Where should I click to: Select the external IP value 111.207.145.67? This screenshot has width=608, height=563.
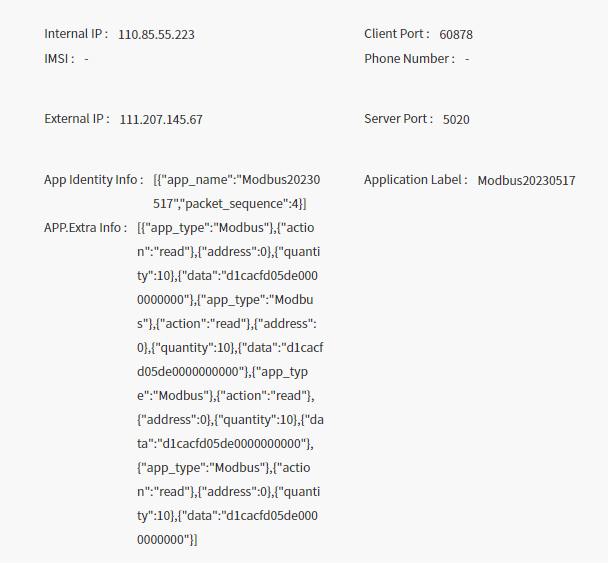161,120
